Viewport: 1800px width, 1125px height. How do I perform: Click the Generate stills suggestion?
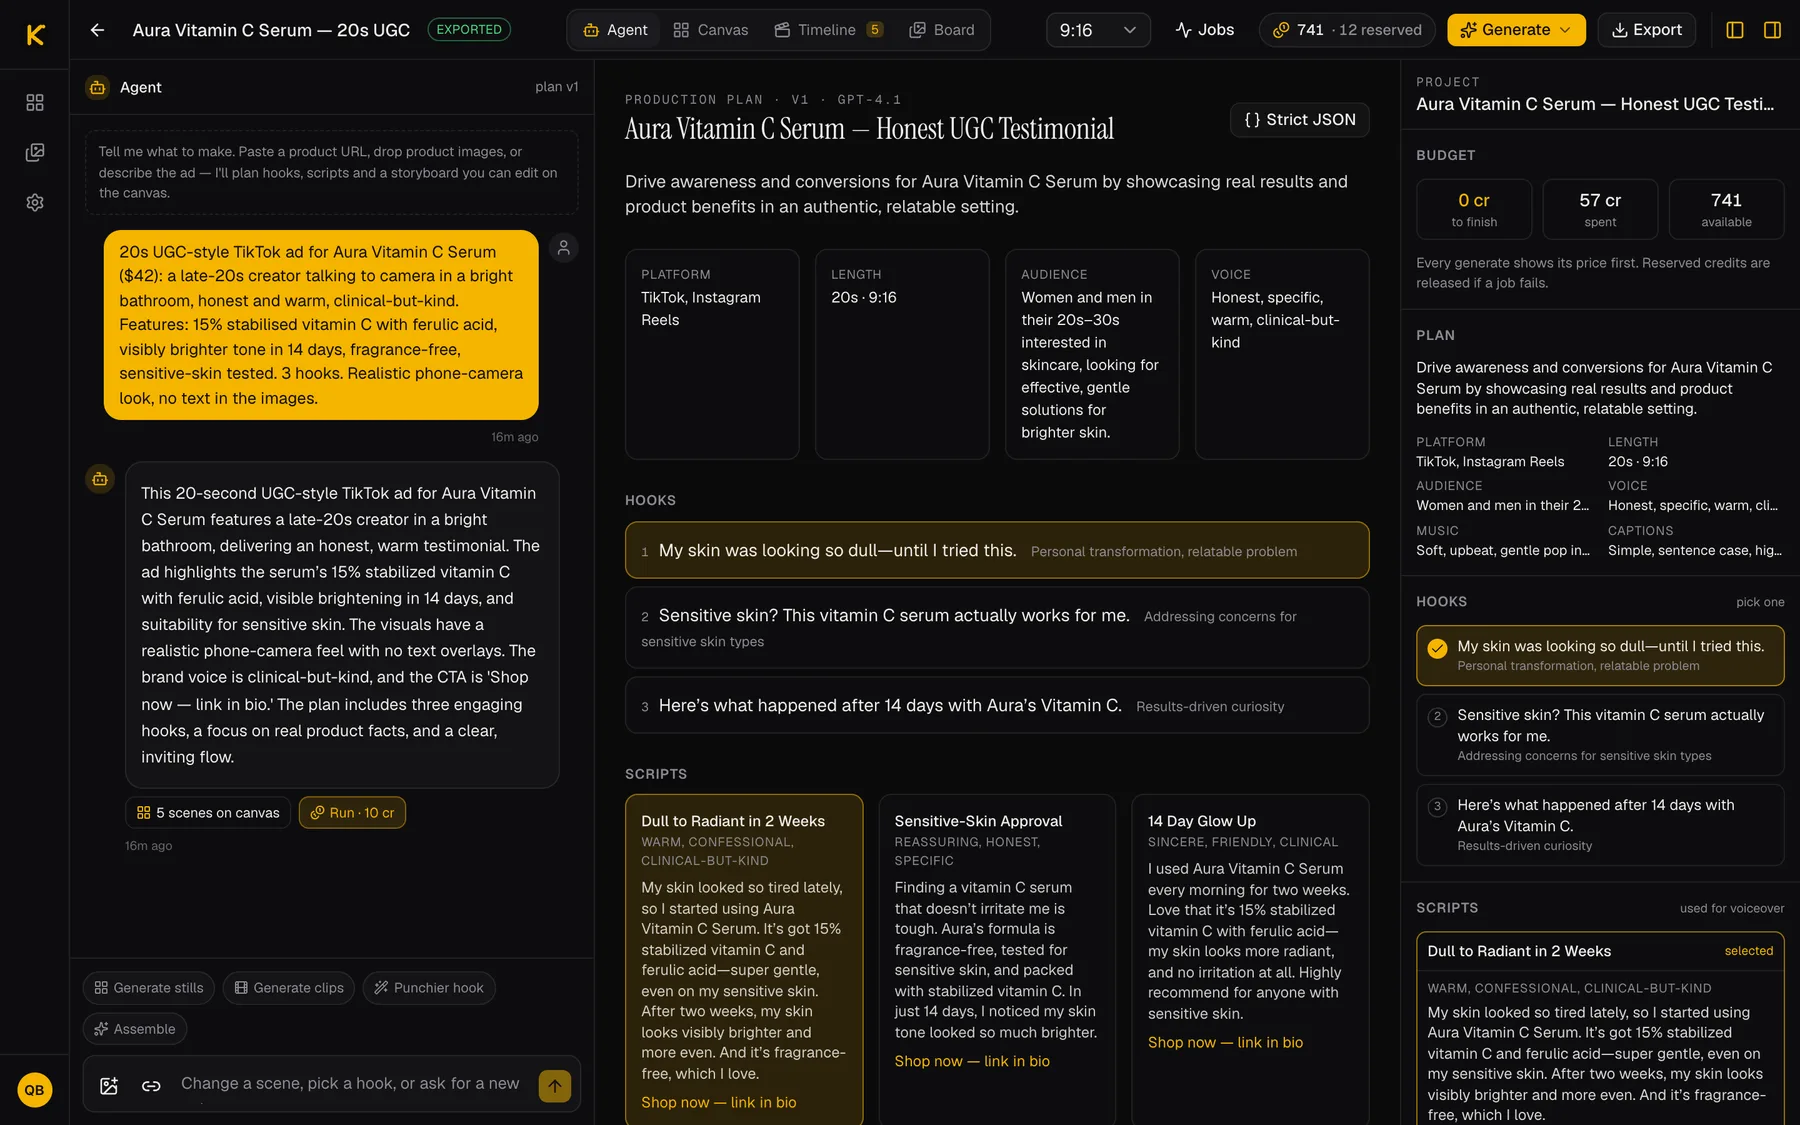coord(148,988)
